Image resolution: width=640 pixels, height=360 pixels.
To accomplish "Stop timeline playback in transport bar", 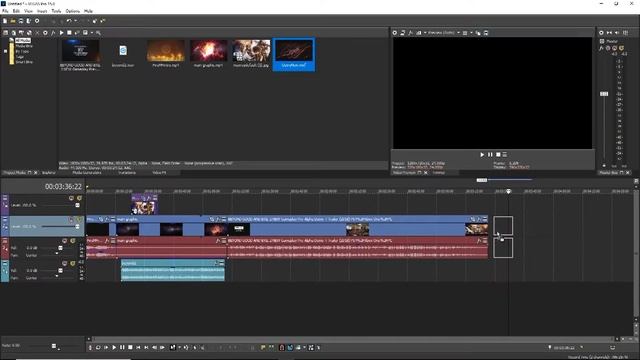I will pyautogui.click(x=130, y=347).
